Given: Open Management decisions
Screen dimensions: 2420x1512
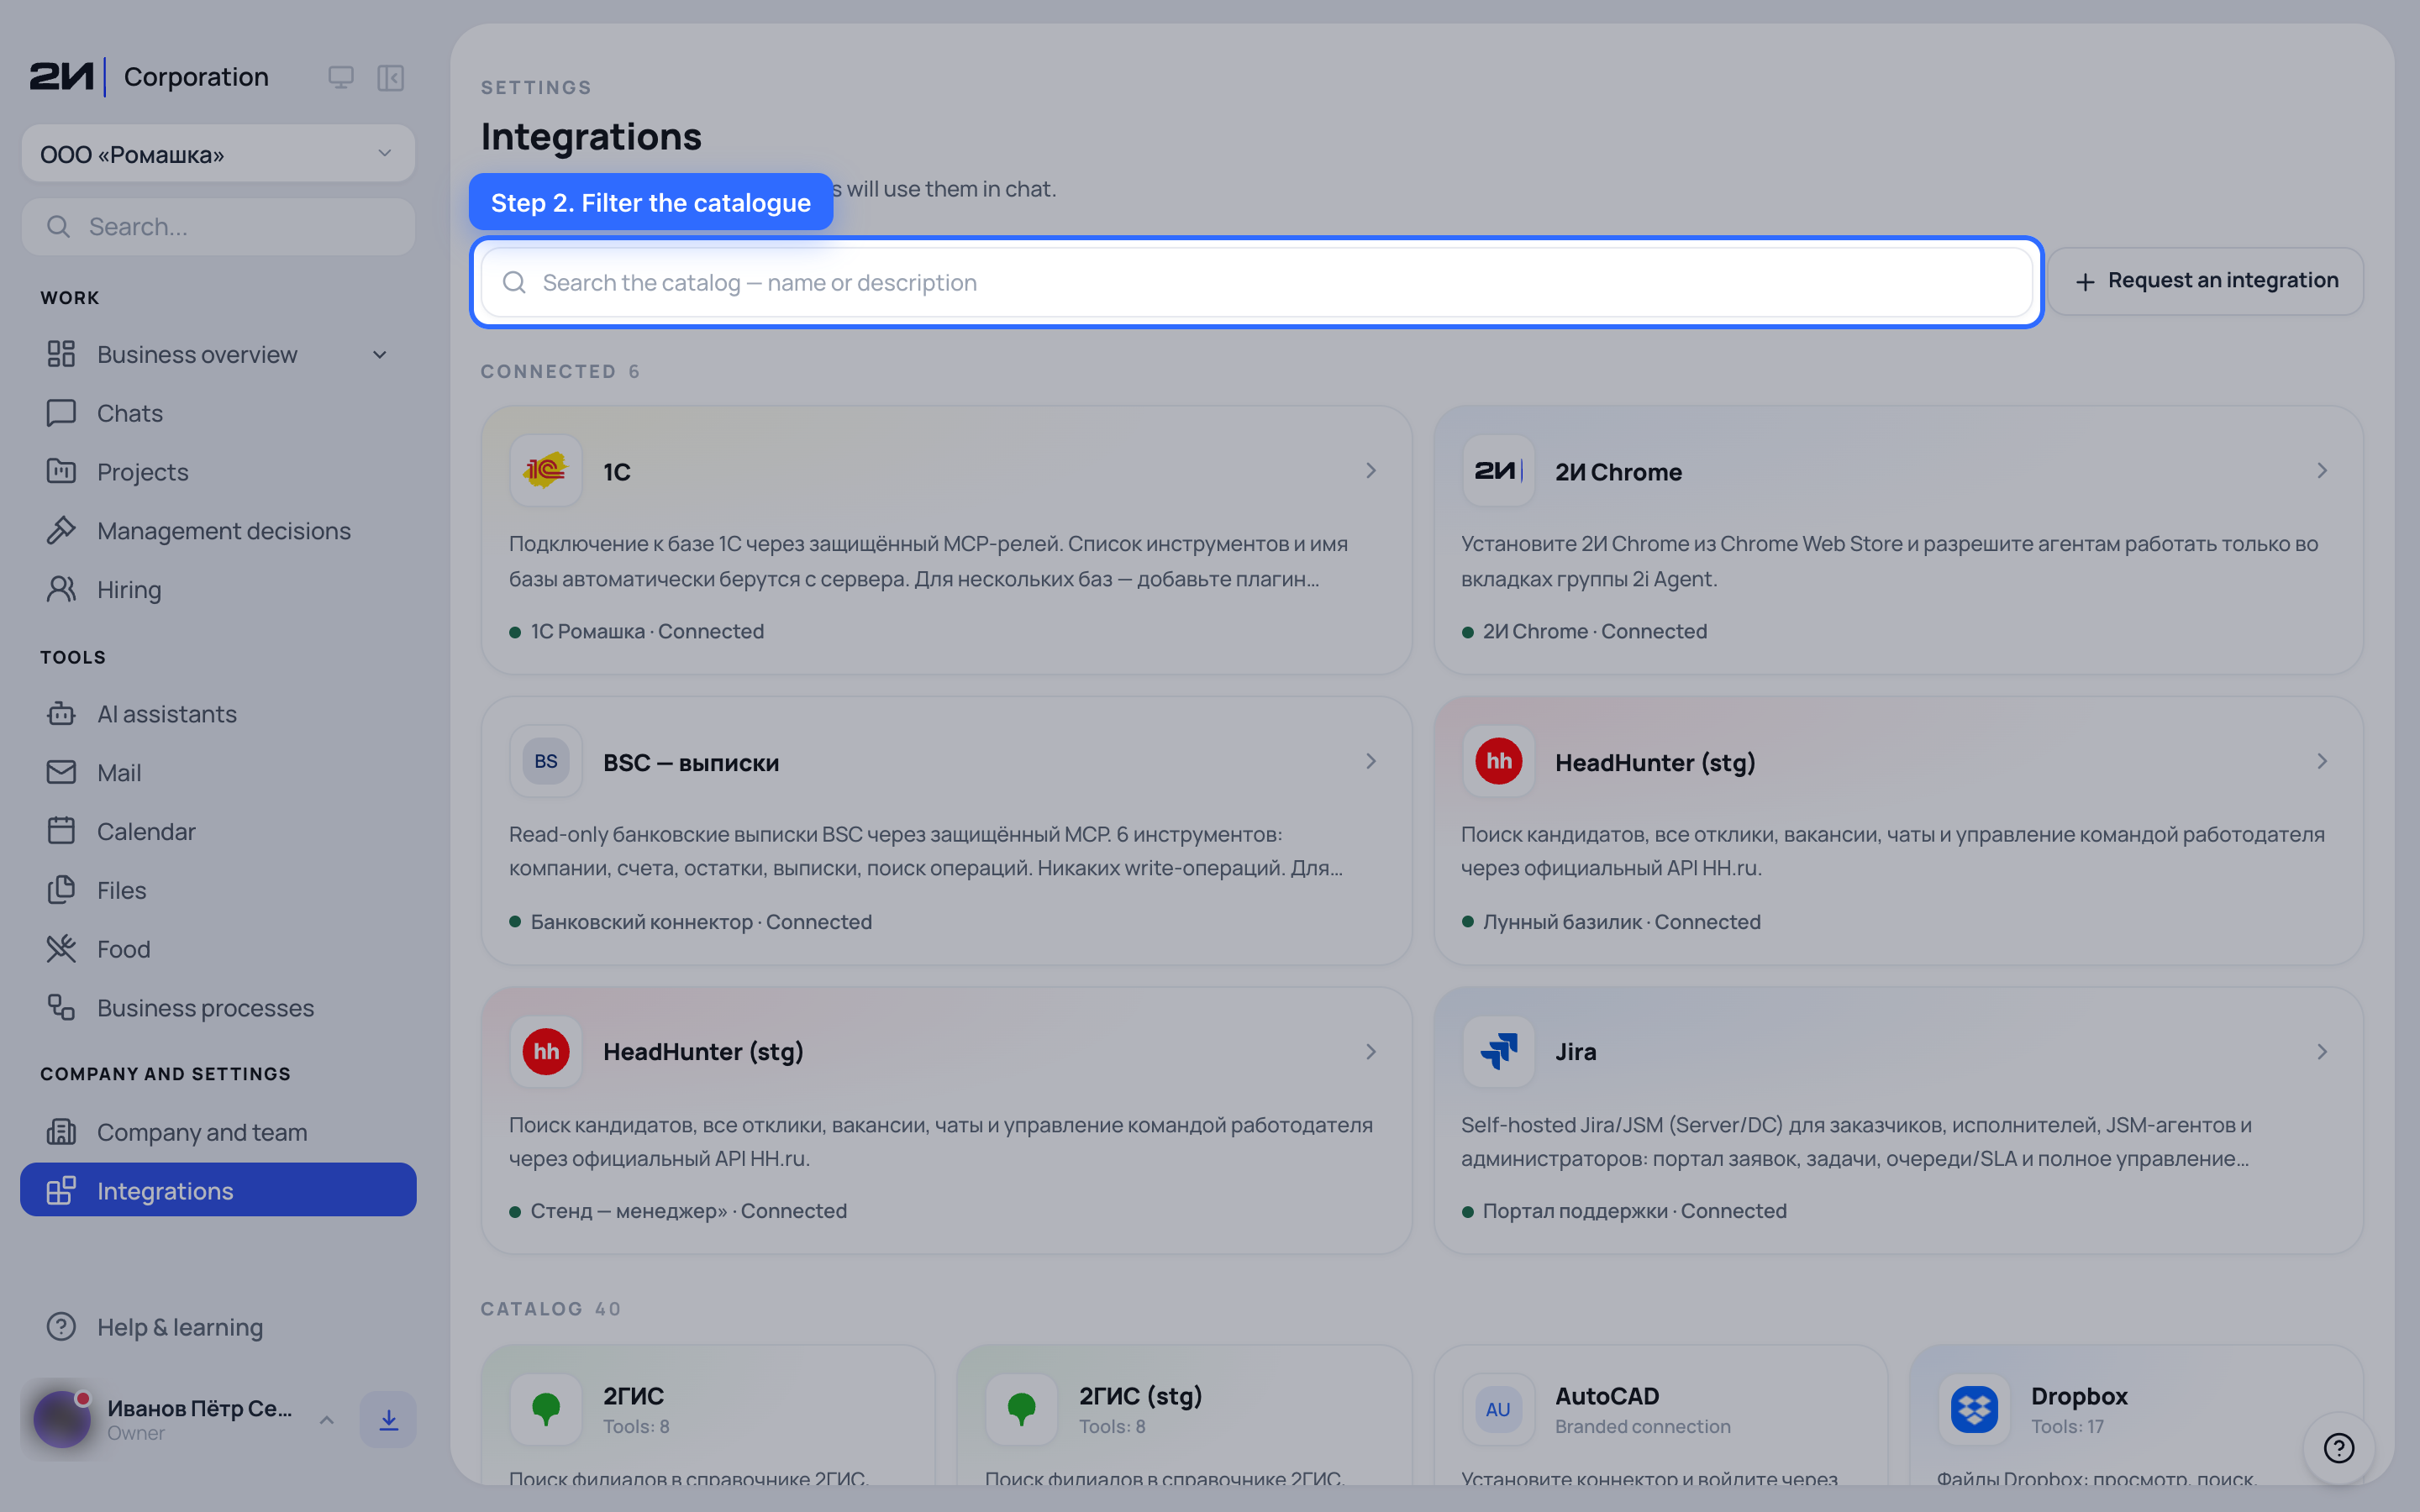Looking at the screenshot, I should [x=218, y=531].
